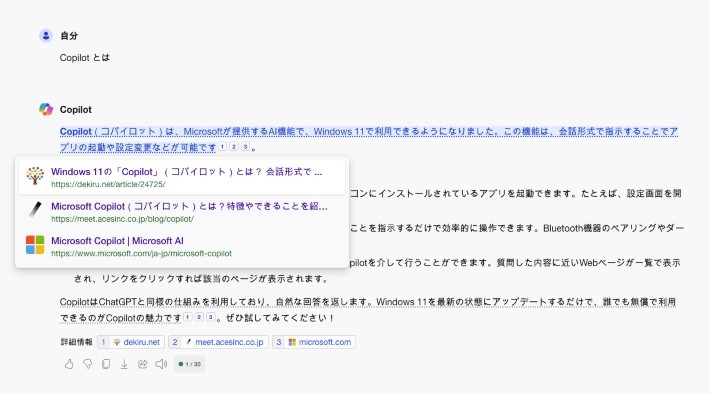The width and height of the screenshot is (710, 394).
Task: Click the text ぜひ試してみてください！
Action: [280, 318]
